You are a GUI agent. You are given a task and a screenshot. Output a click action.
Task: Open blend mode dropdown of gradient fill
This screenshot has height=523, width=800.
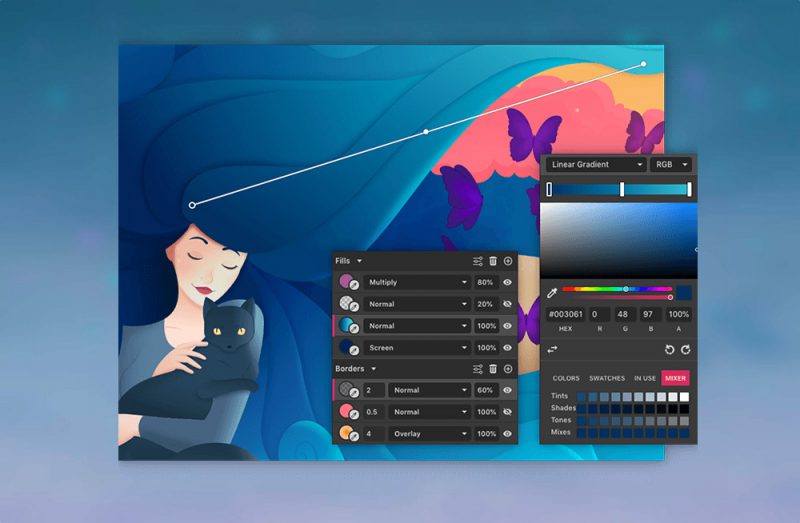(417, 326)
